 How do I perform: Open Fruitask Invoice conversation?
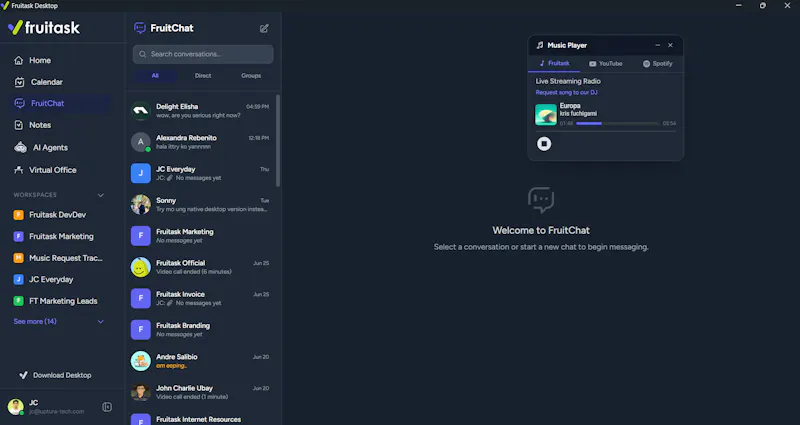pyautogui.click(x=201, y=298)
